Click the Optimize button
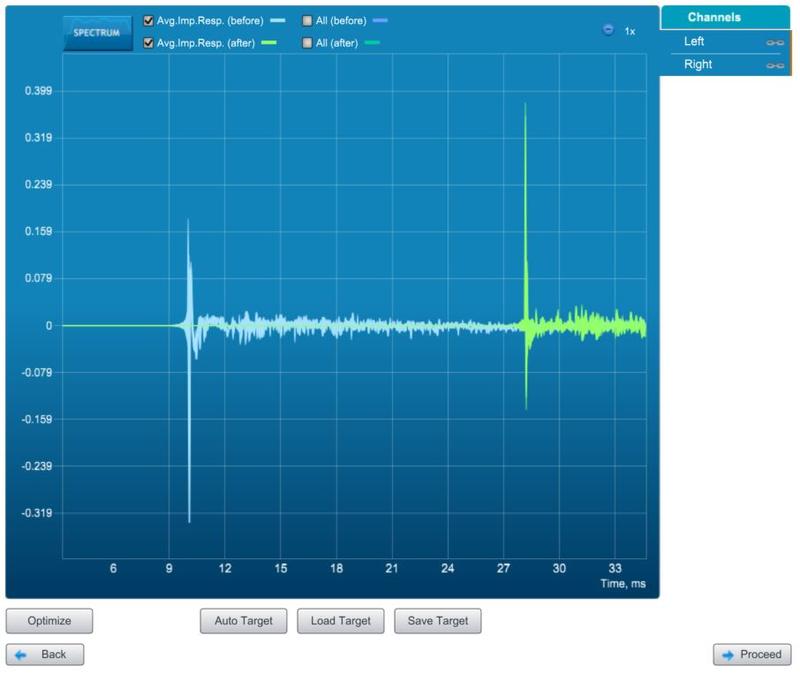Screen dimensions: 800x674 click(49, 621)
